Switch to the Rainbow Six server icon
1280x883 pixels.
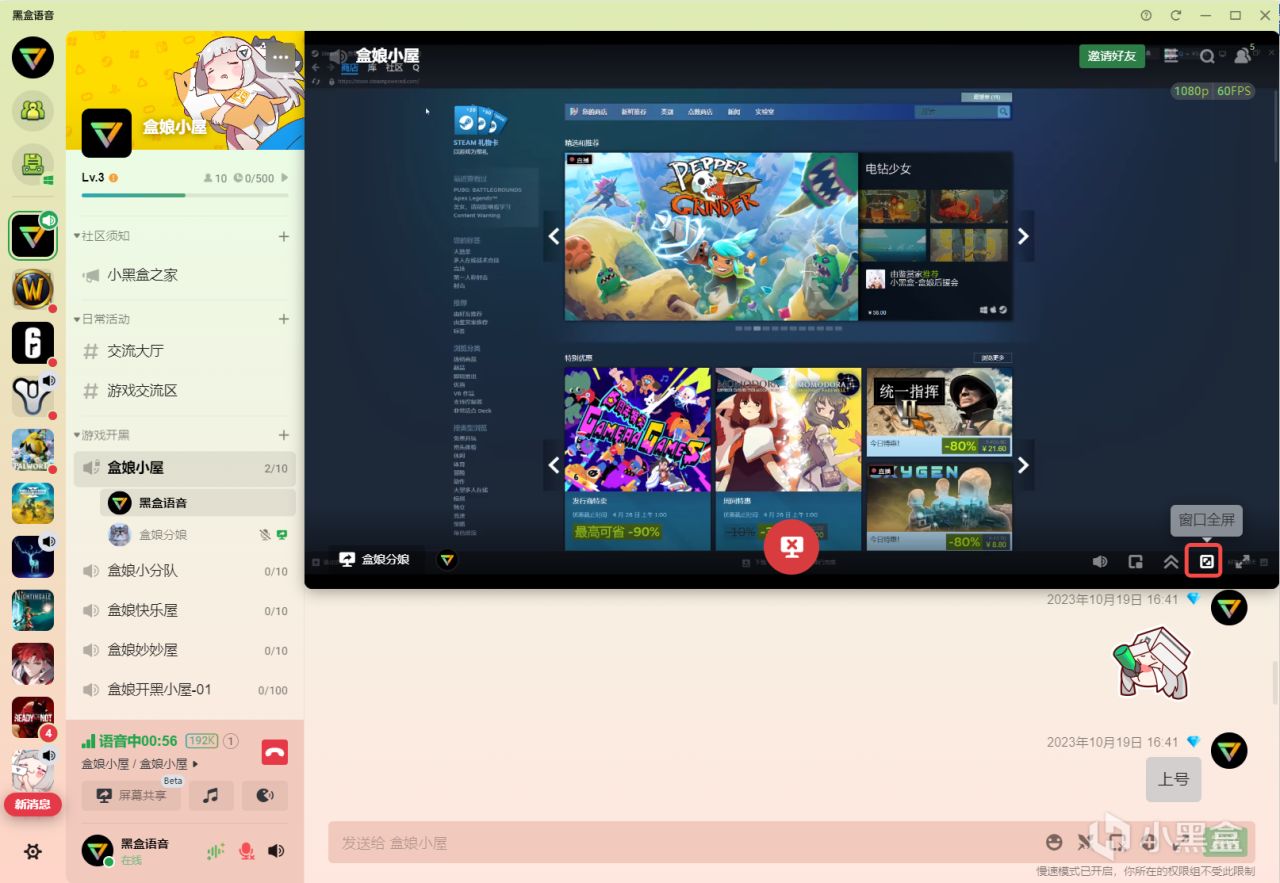33,343
